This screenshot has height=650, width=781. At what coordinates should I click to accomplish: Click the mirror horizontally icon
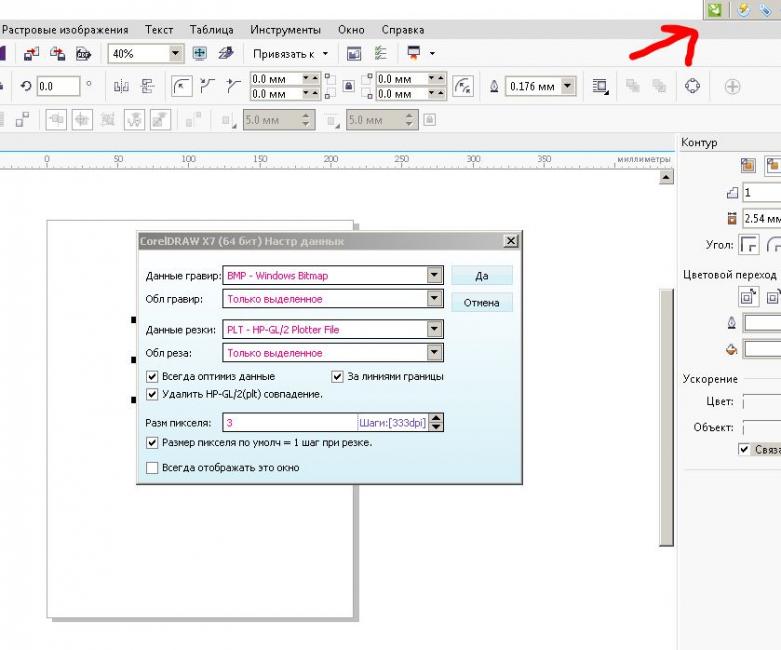pos(122,87)
